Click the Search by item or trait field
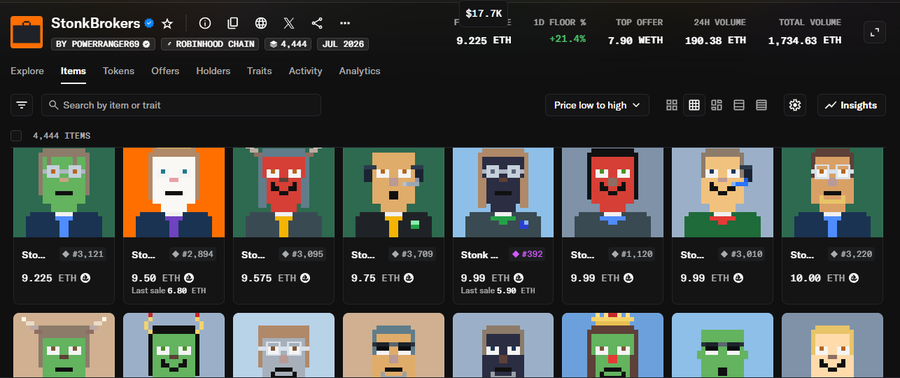Image resolution: width=900 pixels, height=378 pixels. tap(181, 105)
